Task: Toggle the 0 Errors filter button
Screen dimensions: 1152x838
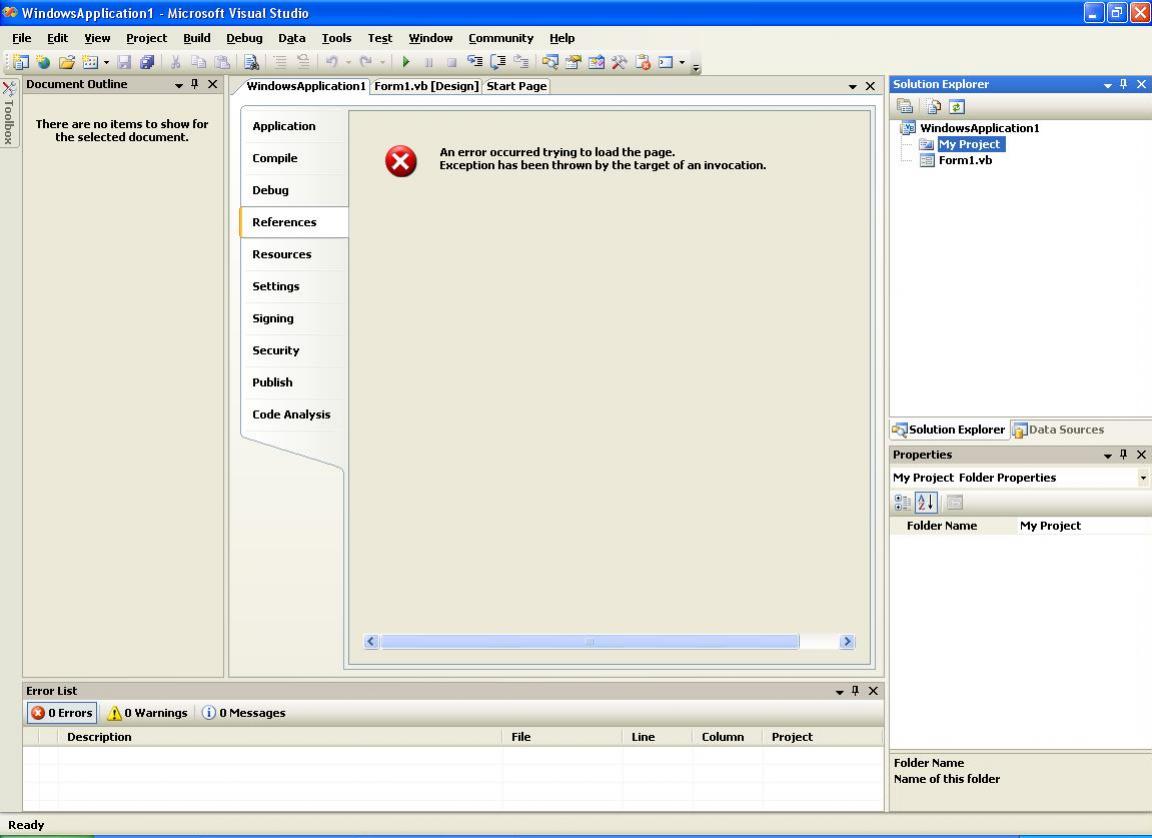Action: [62, 712]
